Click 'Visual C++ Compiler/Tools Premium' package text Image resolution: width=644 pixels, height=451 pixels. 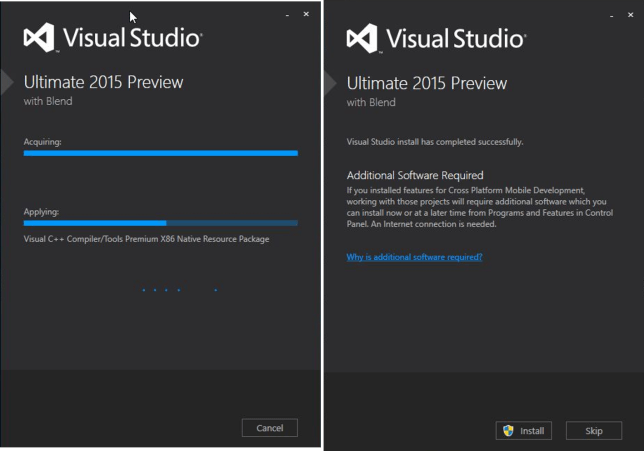(x=146, y=239)
